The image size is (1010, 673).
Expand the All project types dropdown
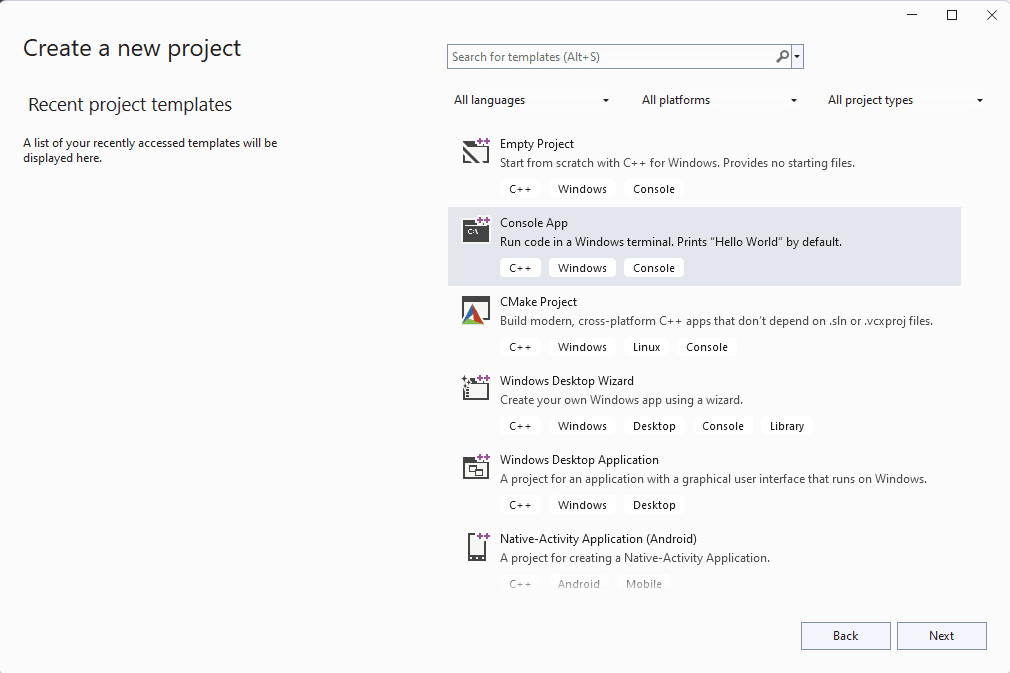click(905, 100)
